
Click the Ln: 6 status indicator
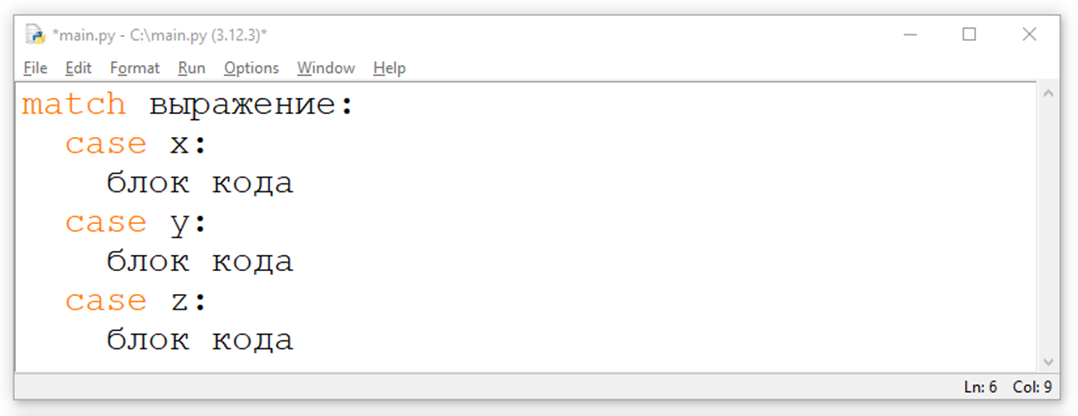pos(980,386)
